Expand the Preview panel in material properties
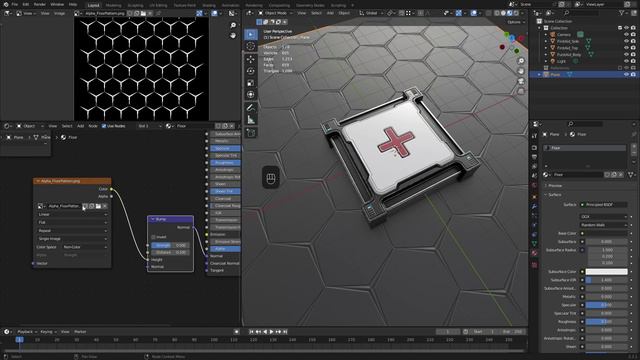Image resolution: width=640 pixels, height=360 pixels. [x=553, y=186]
